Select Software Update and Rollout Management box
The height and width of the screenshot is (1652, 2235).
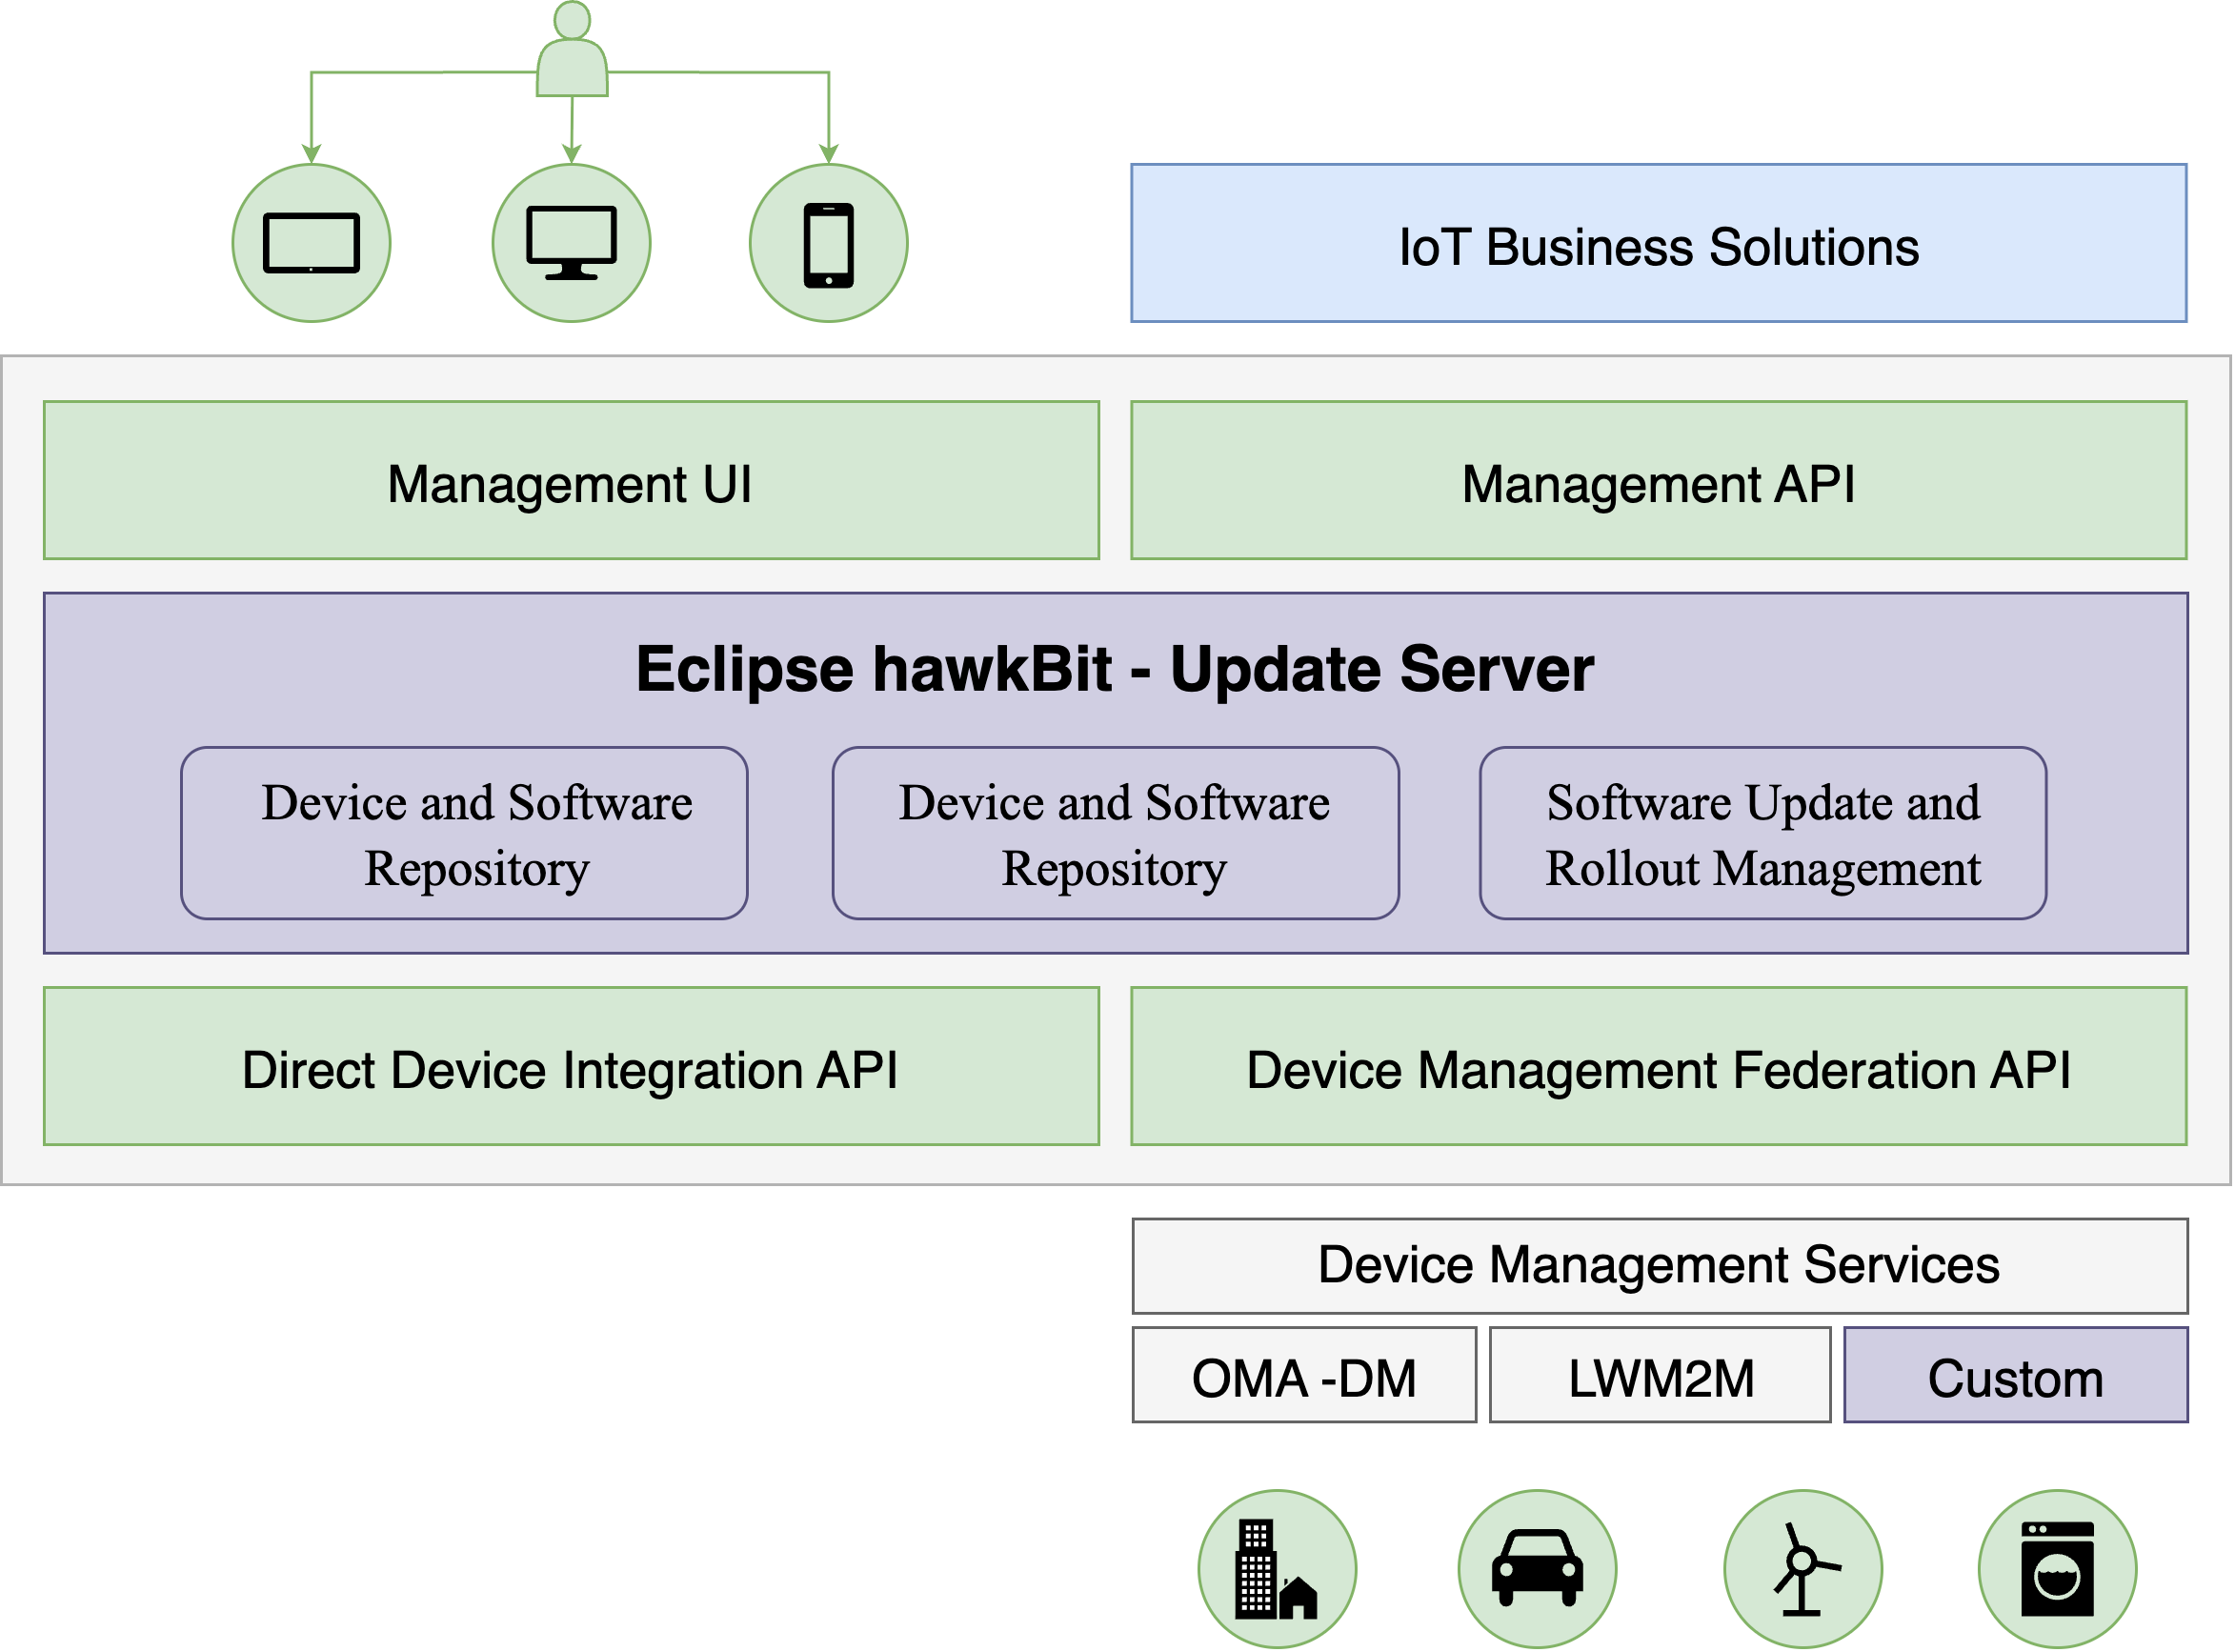point(1764,834)
